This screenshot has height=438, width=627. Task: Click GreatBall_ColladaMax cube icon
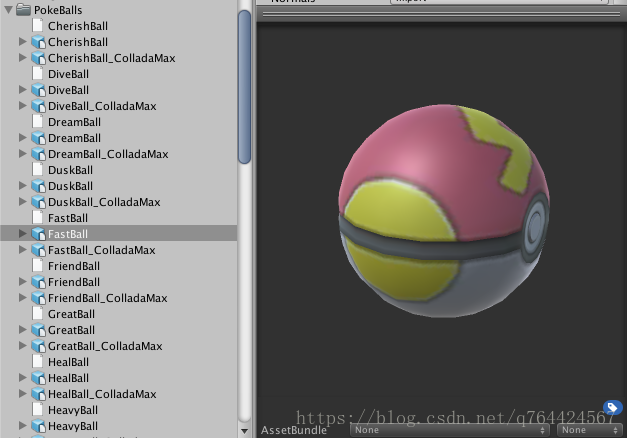(x=38, y=346)
